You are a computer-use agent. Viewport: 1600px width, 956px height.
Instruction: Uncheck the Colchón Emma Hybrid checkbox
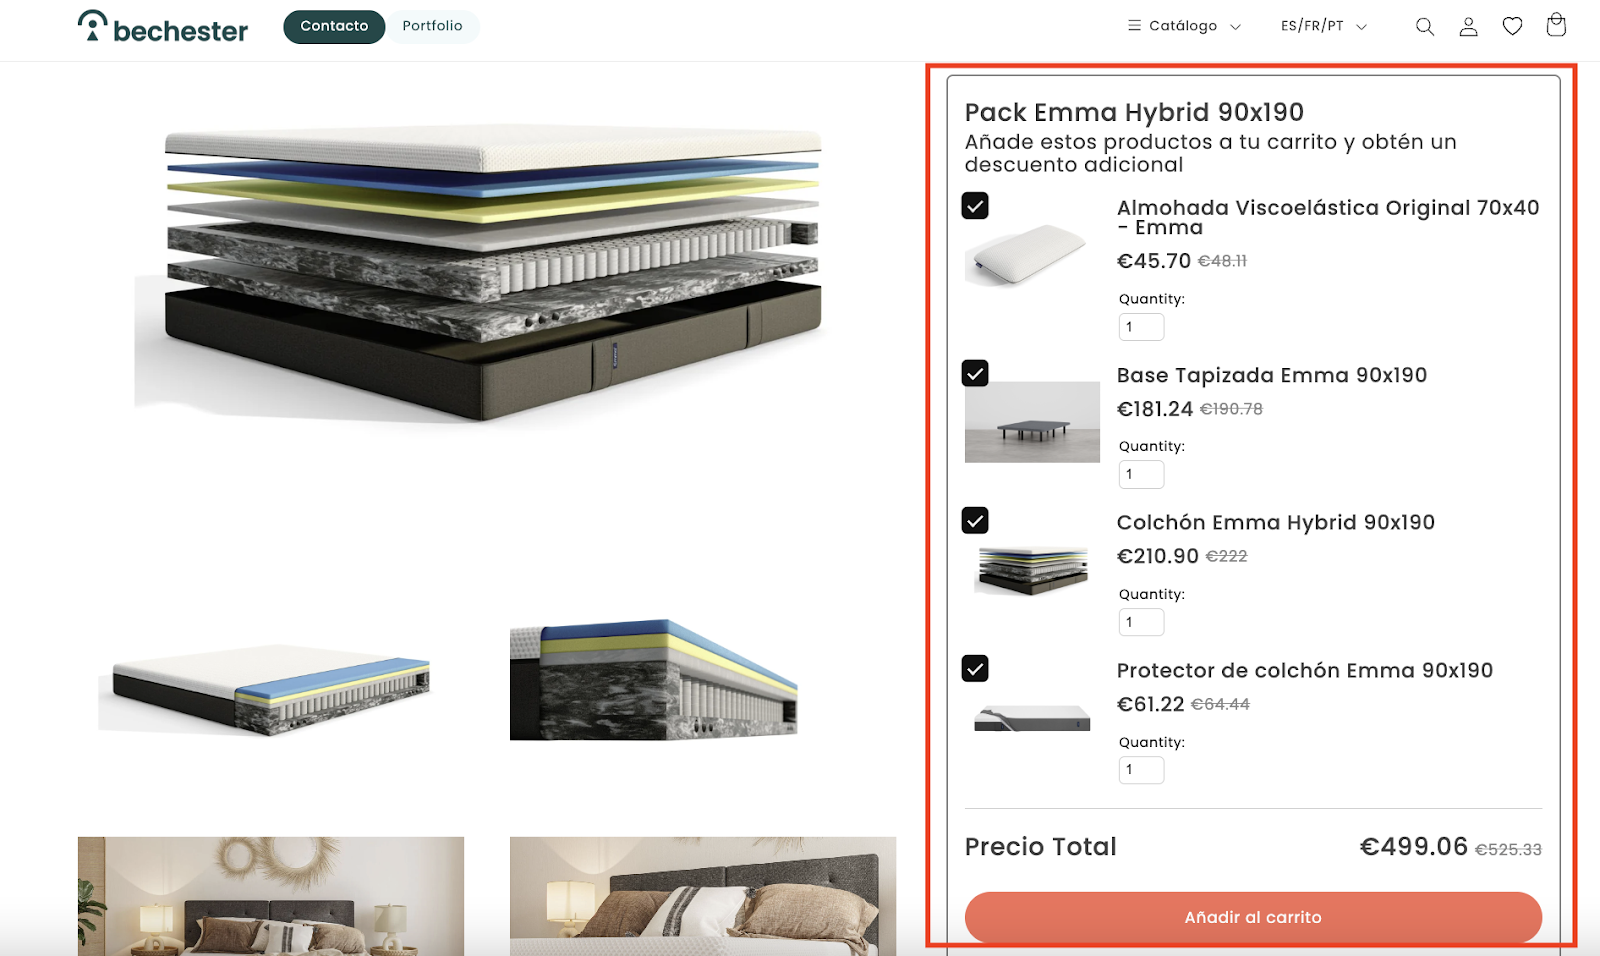[975, 520]
